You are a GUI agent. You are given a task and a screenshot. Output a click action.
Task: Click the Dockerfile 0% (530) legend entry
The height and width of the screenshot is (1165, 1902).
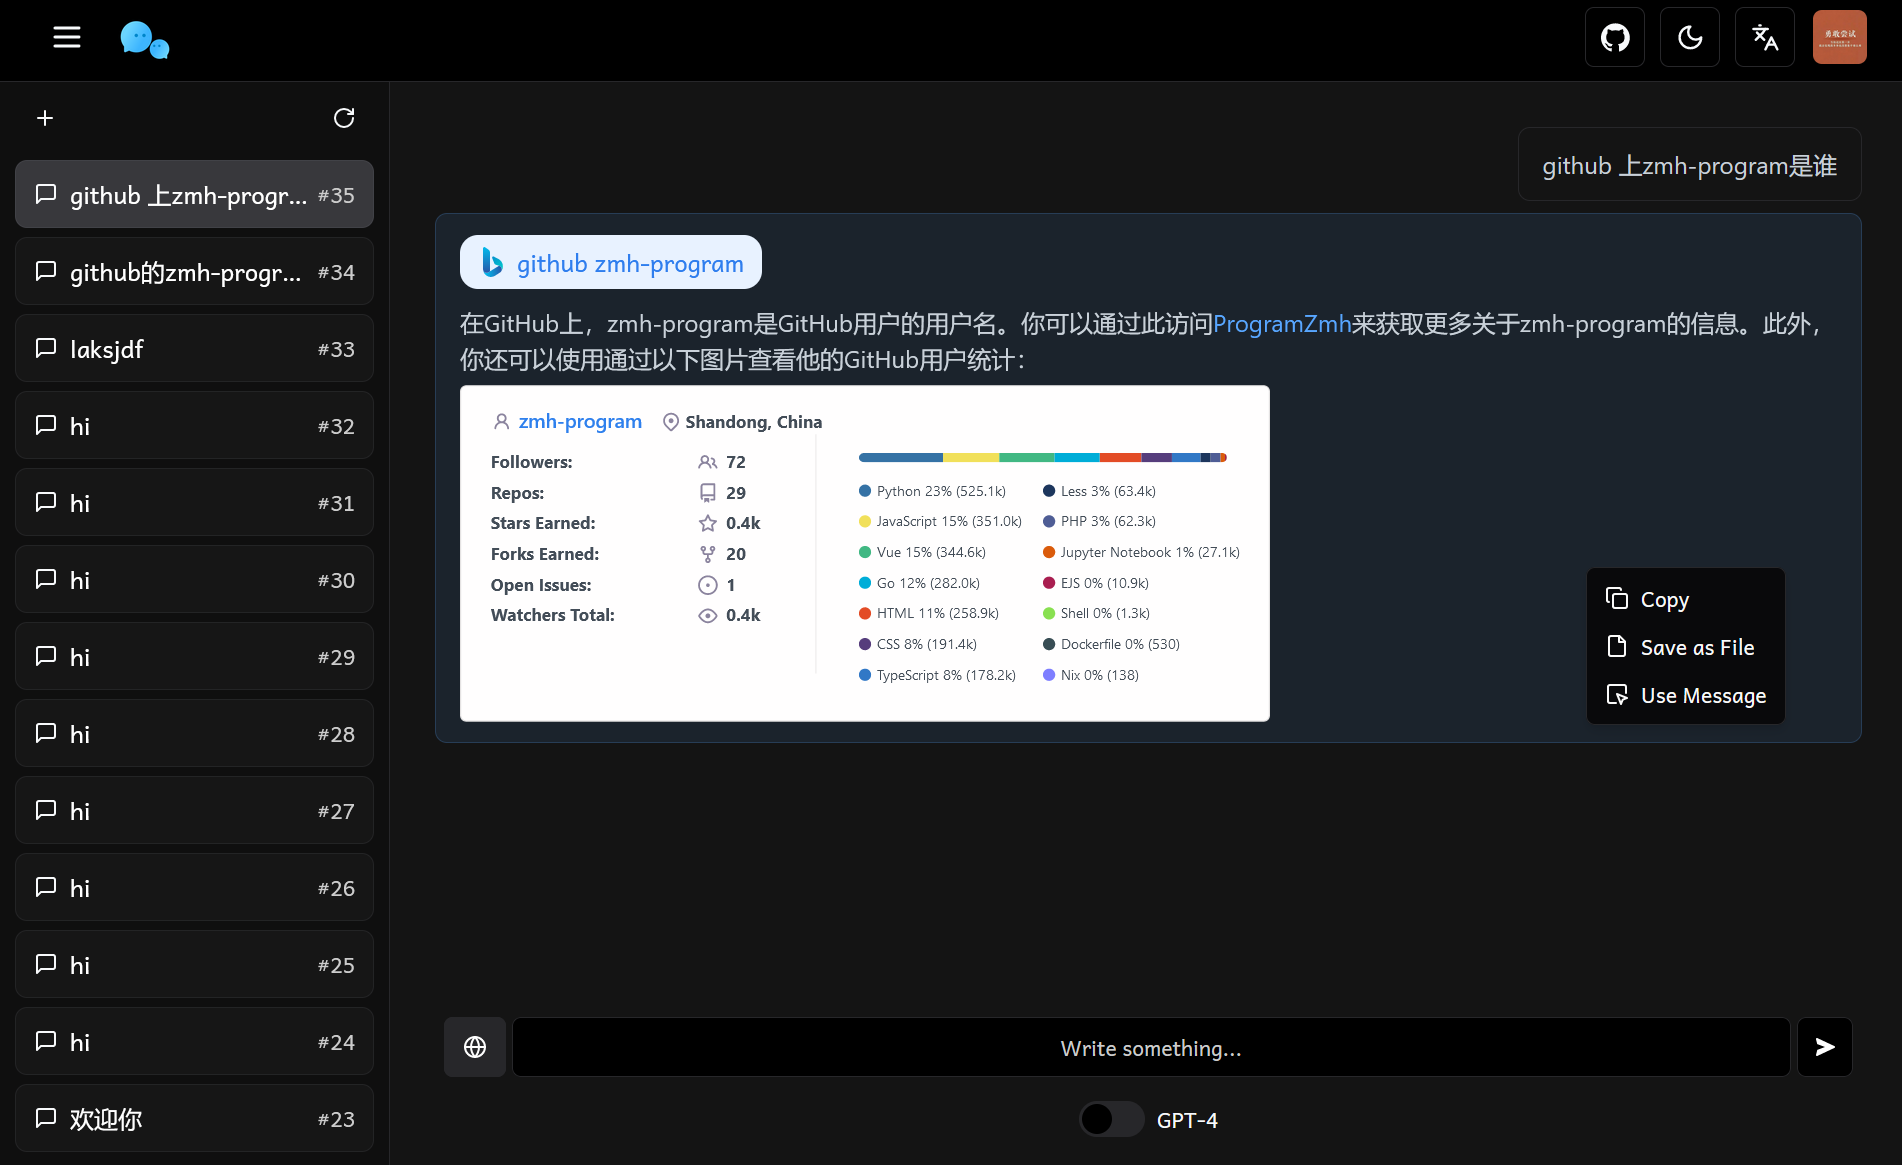1111,644
